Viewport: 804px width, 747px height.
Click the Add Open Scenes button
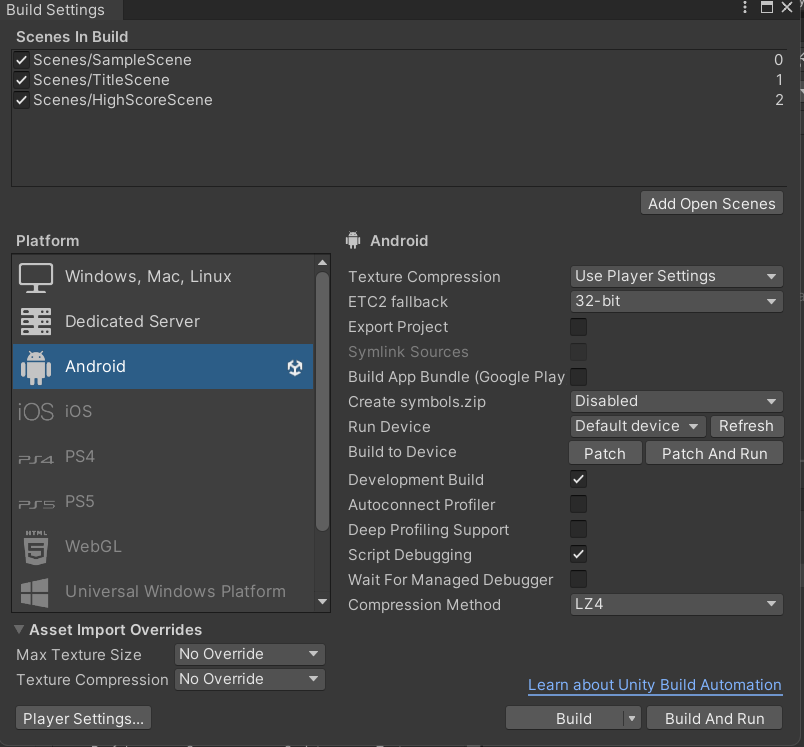712,204
